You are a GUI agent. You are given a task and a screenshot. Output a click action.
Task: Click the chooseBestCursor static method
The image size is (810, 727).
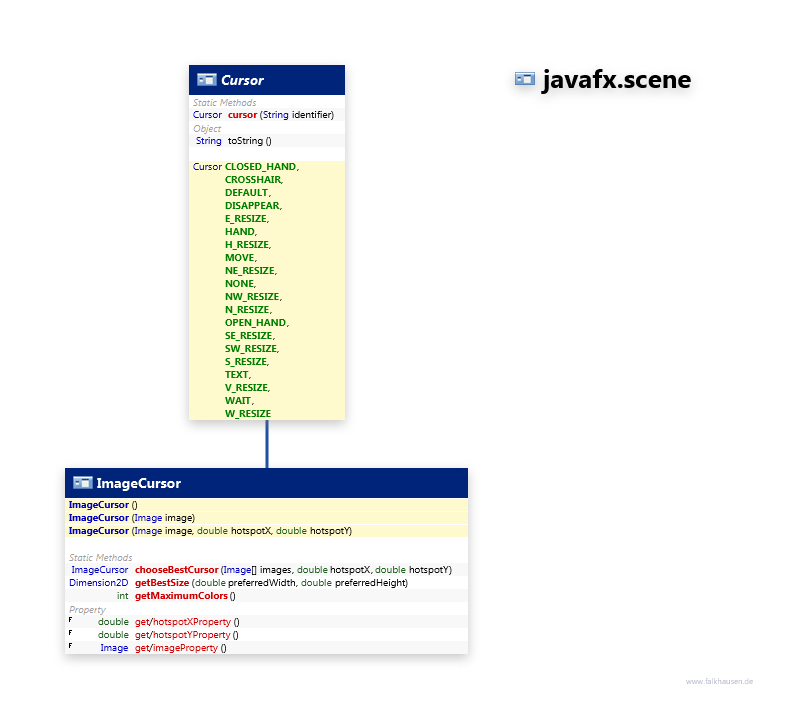[176, 570]
